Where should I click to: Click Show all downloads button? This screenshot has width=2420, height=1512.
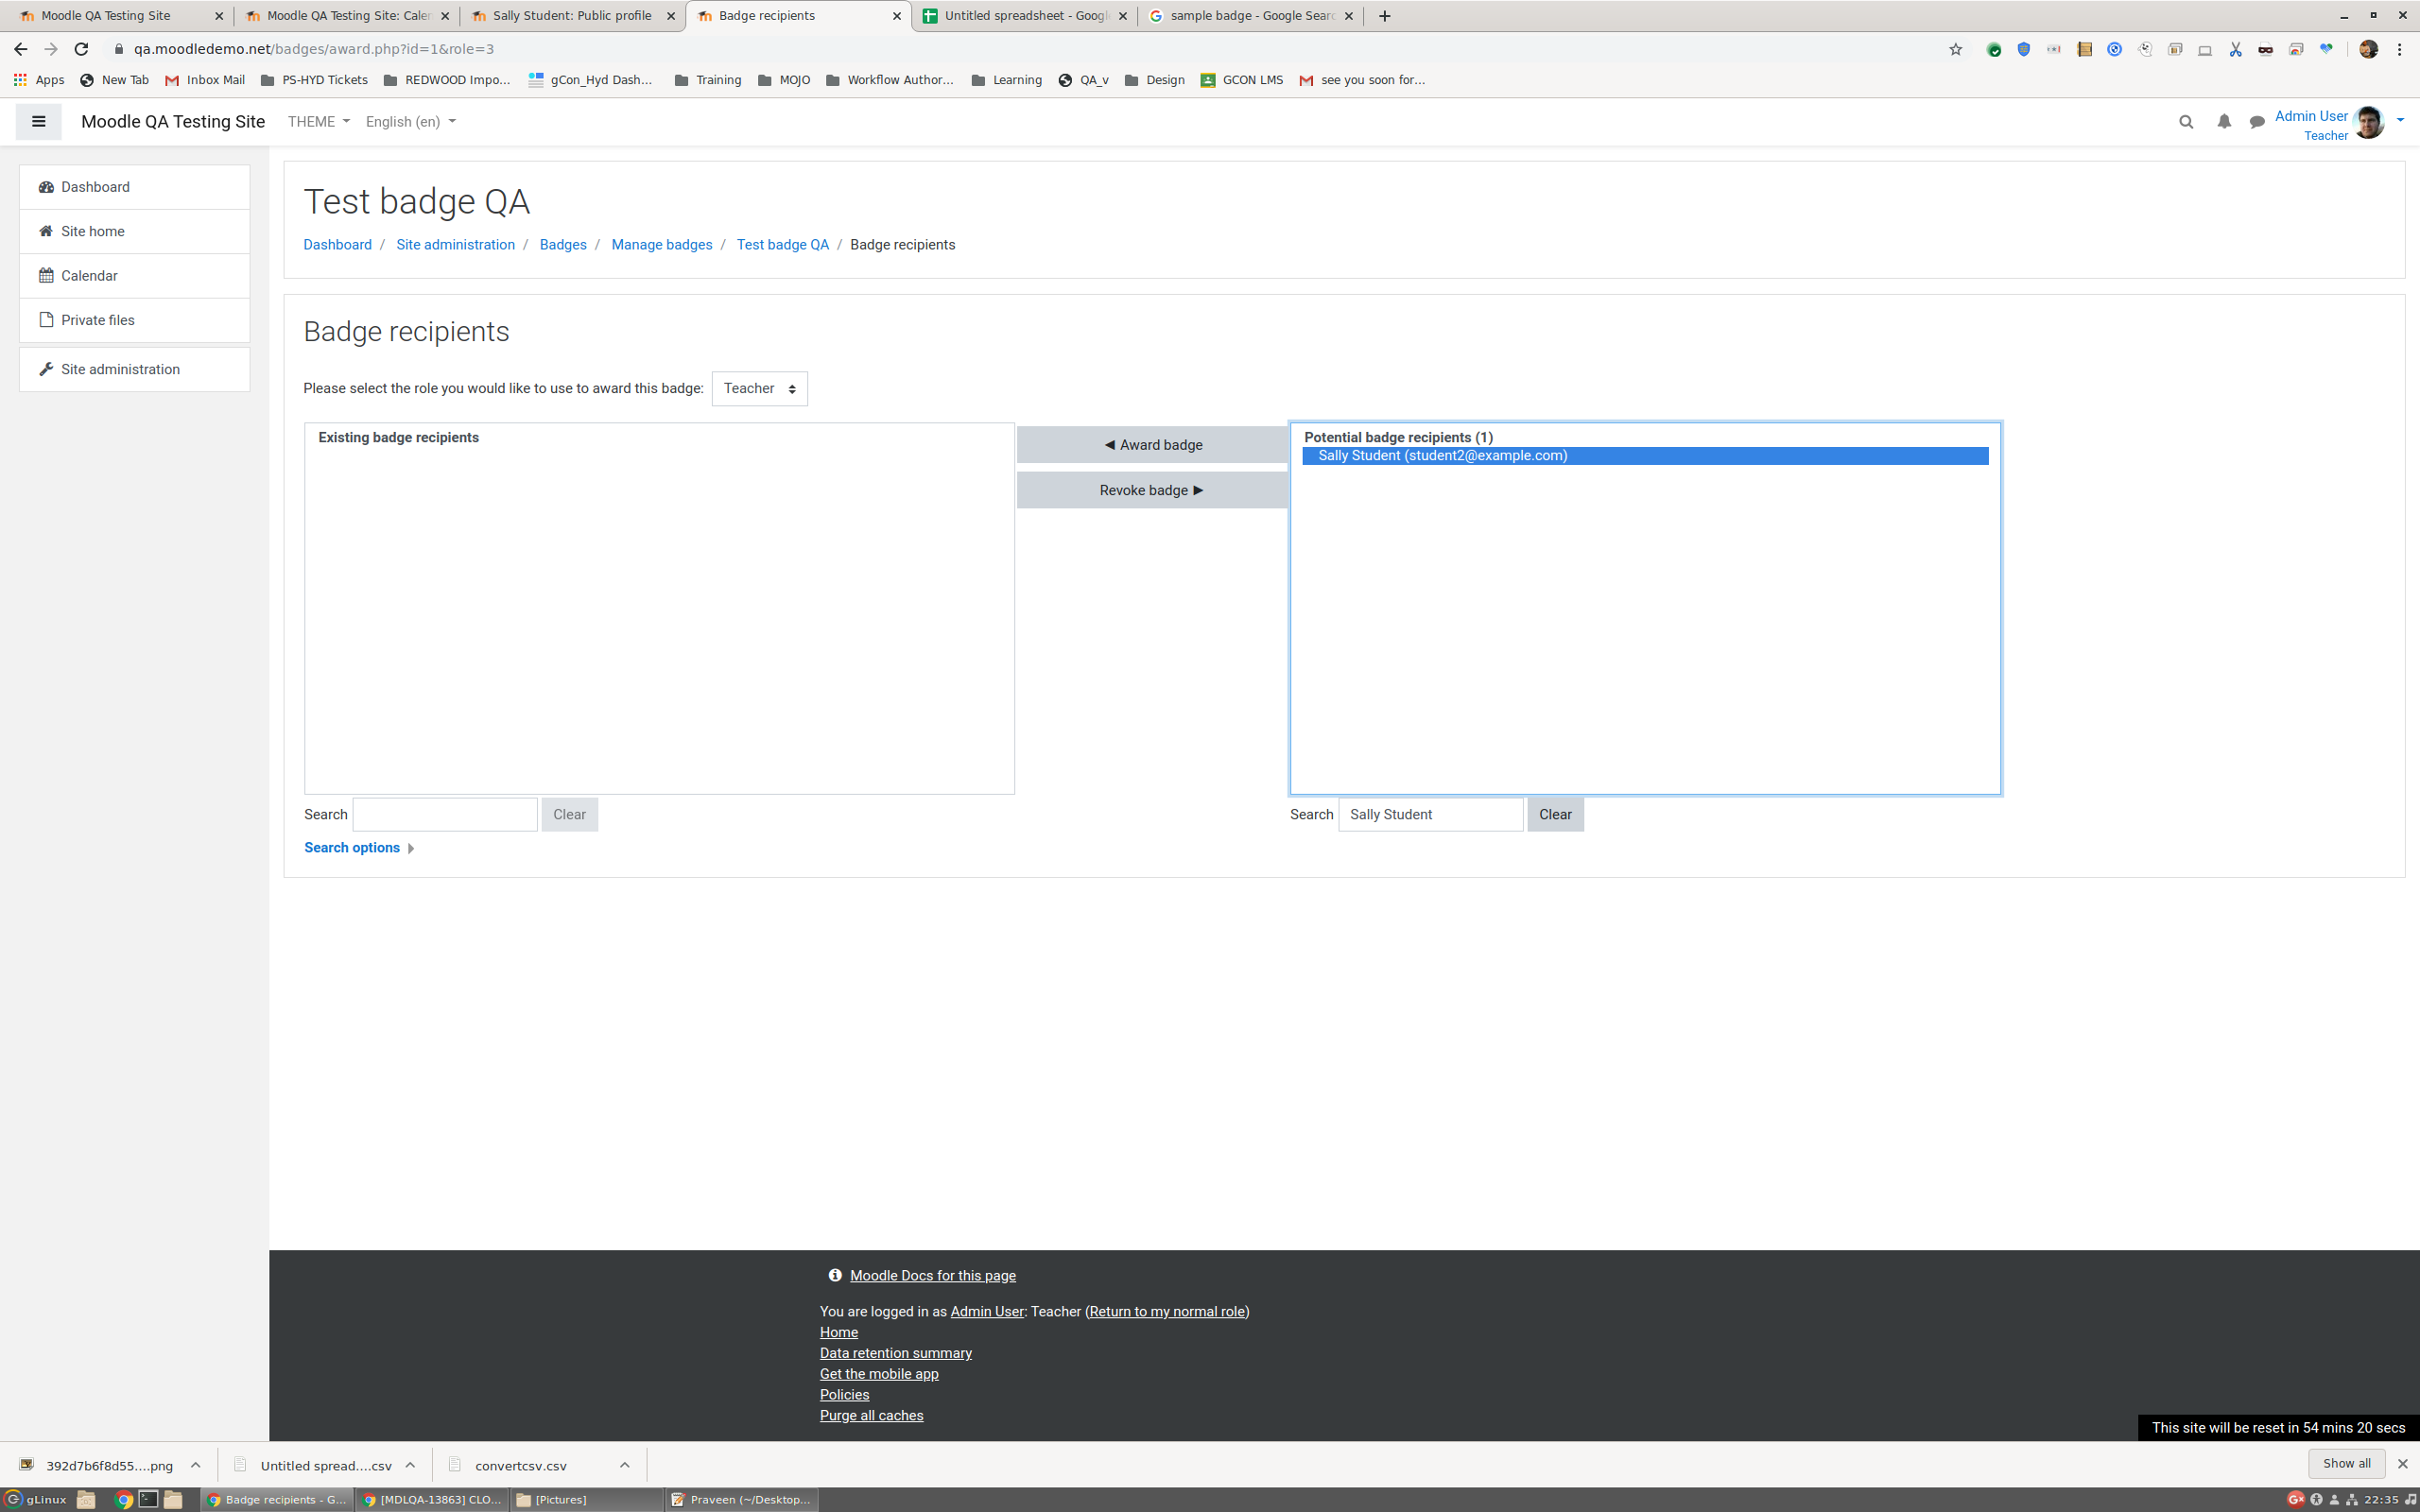pos(2346,1463)
